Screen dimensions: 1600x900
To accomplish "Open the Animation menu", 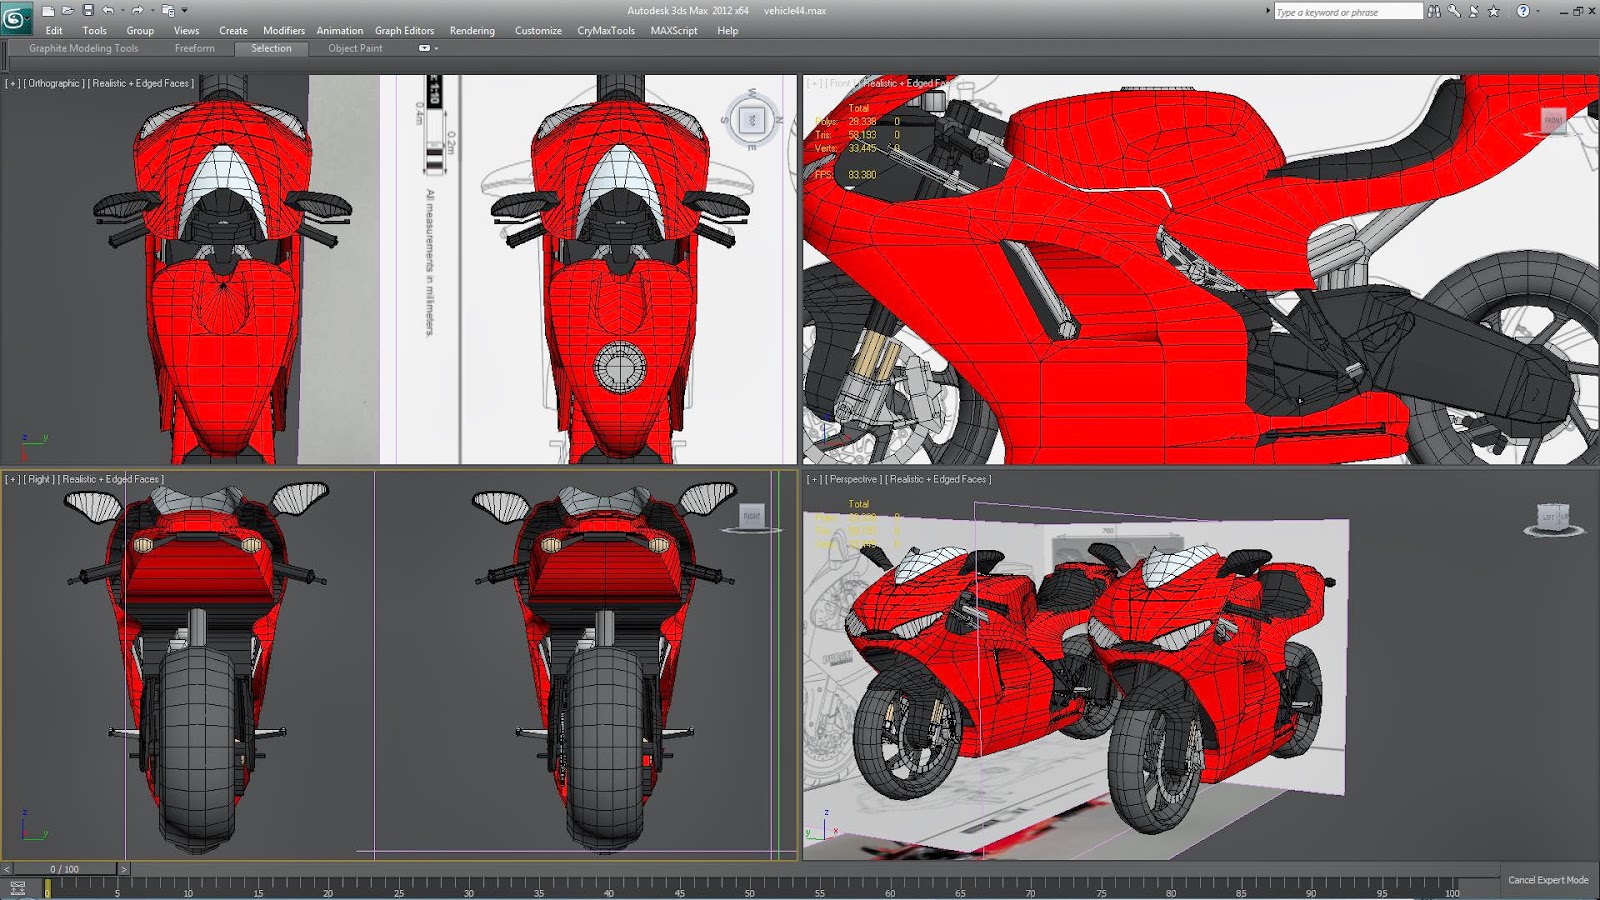I will pyautogui.click(x=340, y=31).
